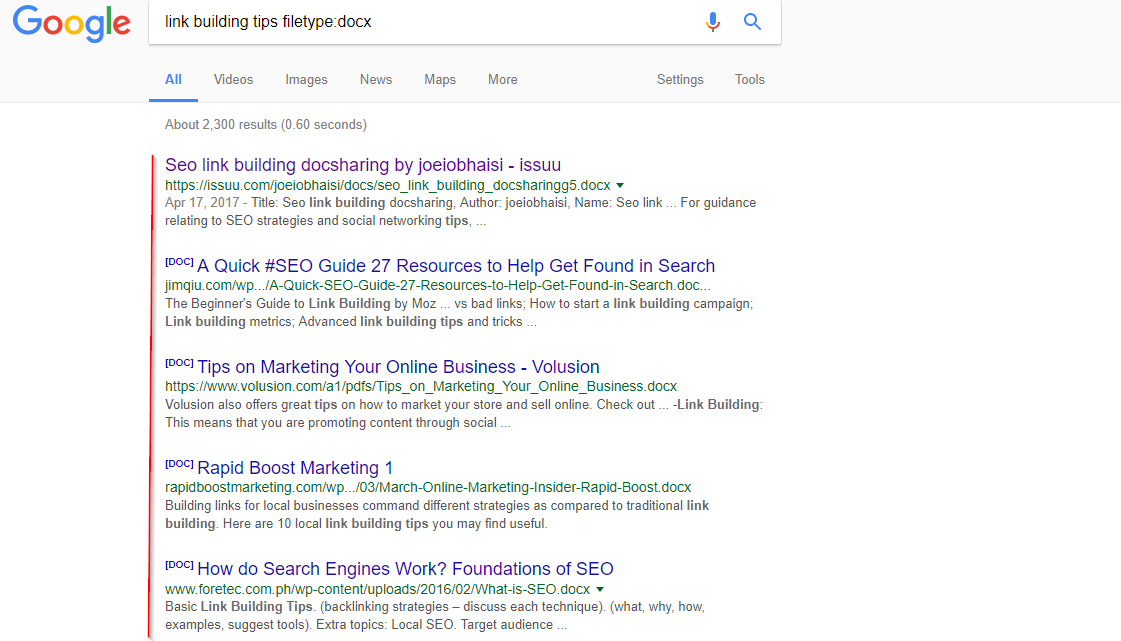This screenshot has width=1121, height=641.
Task: Click the foretec.com.ph green URL text
Action: tap(377, 589)
